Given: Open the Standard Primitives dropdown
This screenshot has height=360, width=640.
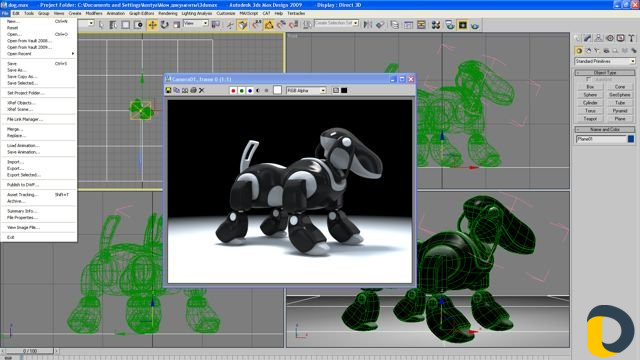Looking at the screenshot, I should [605, 61].
